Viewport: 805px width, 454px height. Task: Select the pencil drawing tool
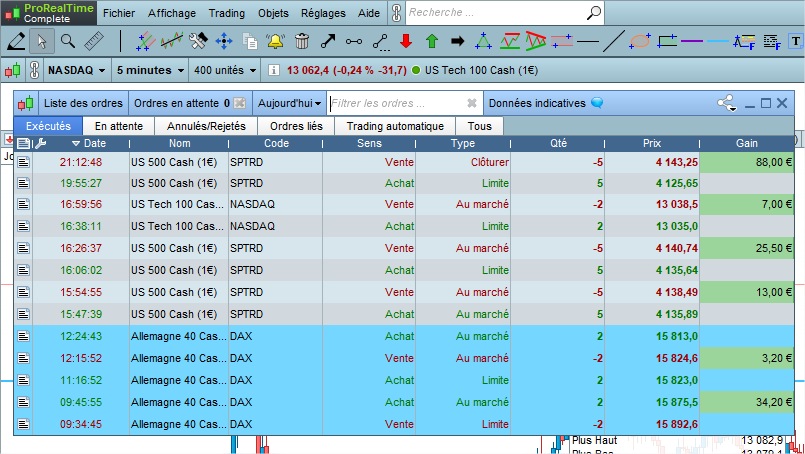pyautogui.click(x=16, y=41)
